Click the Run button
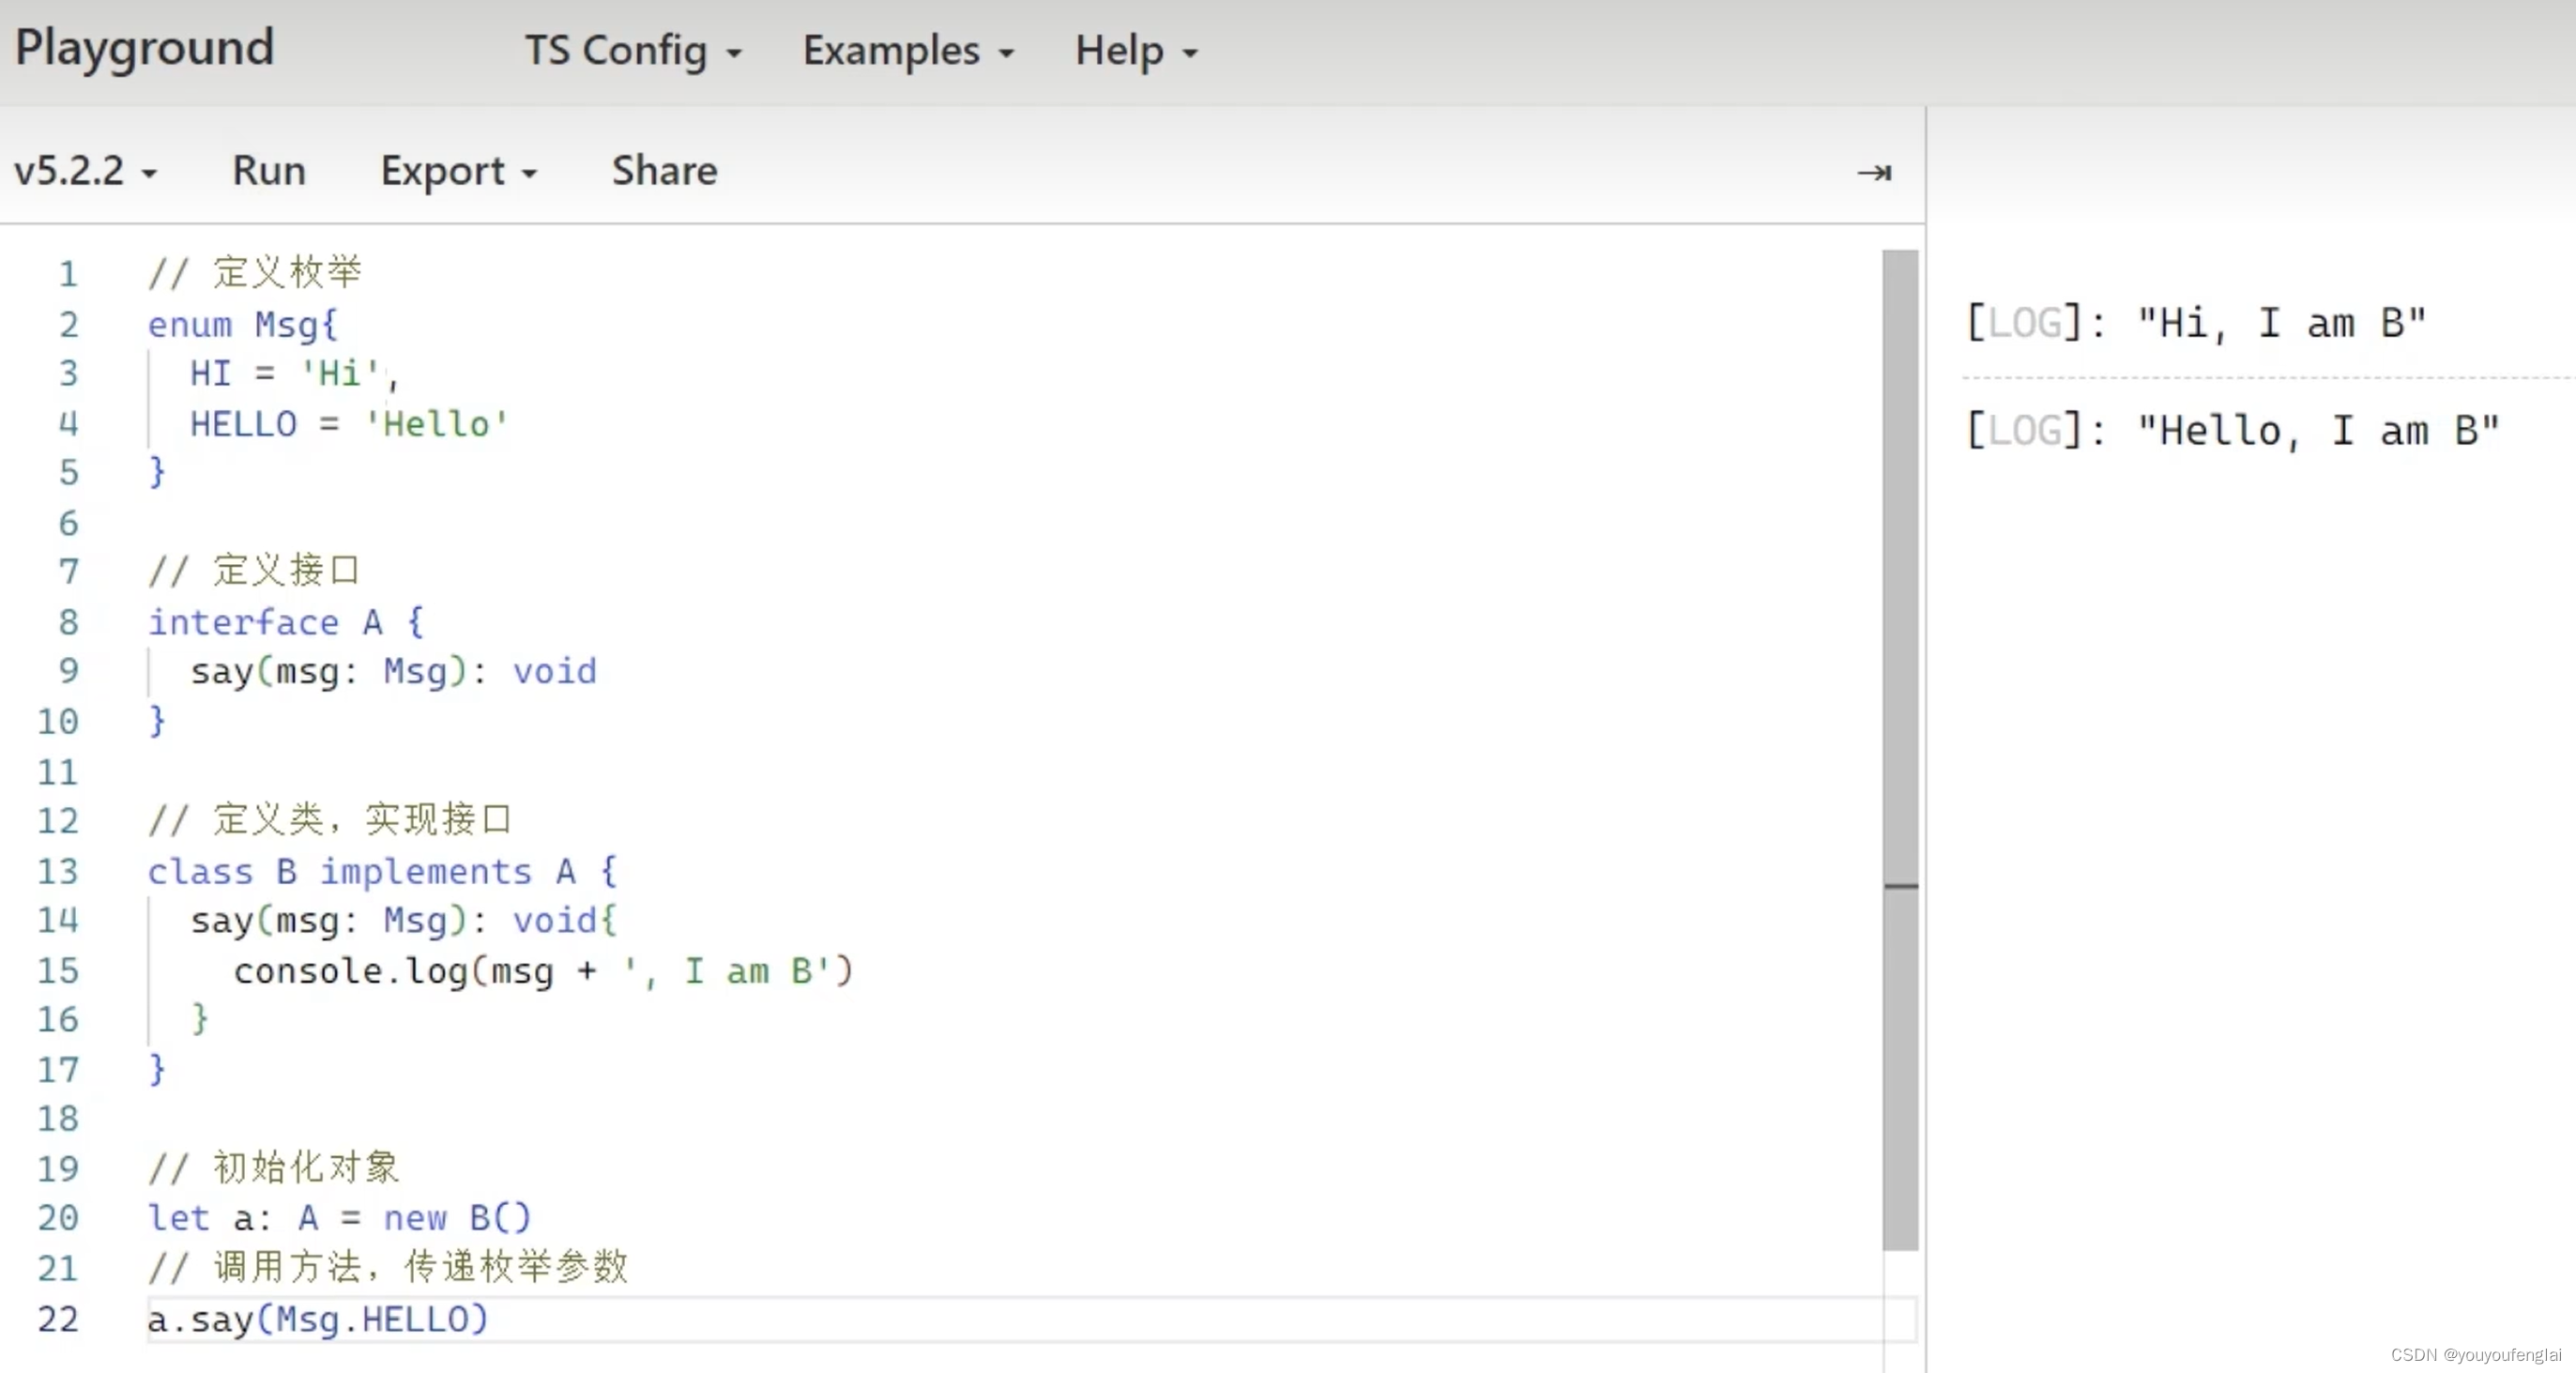The image size is (2576, 1373). (269, 170)
